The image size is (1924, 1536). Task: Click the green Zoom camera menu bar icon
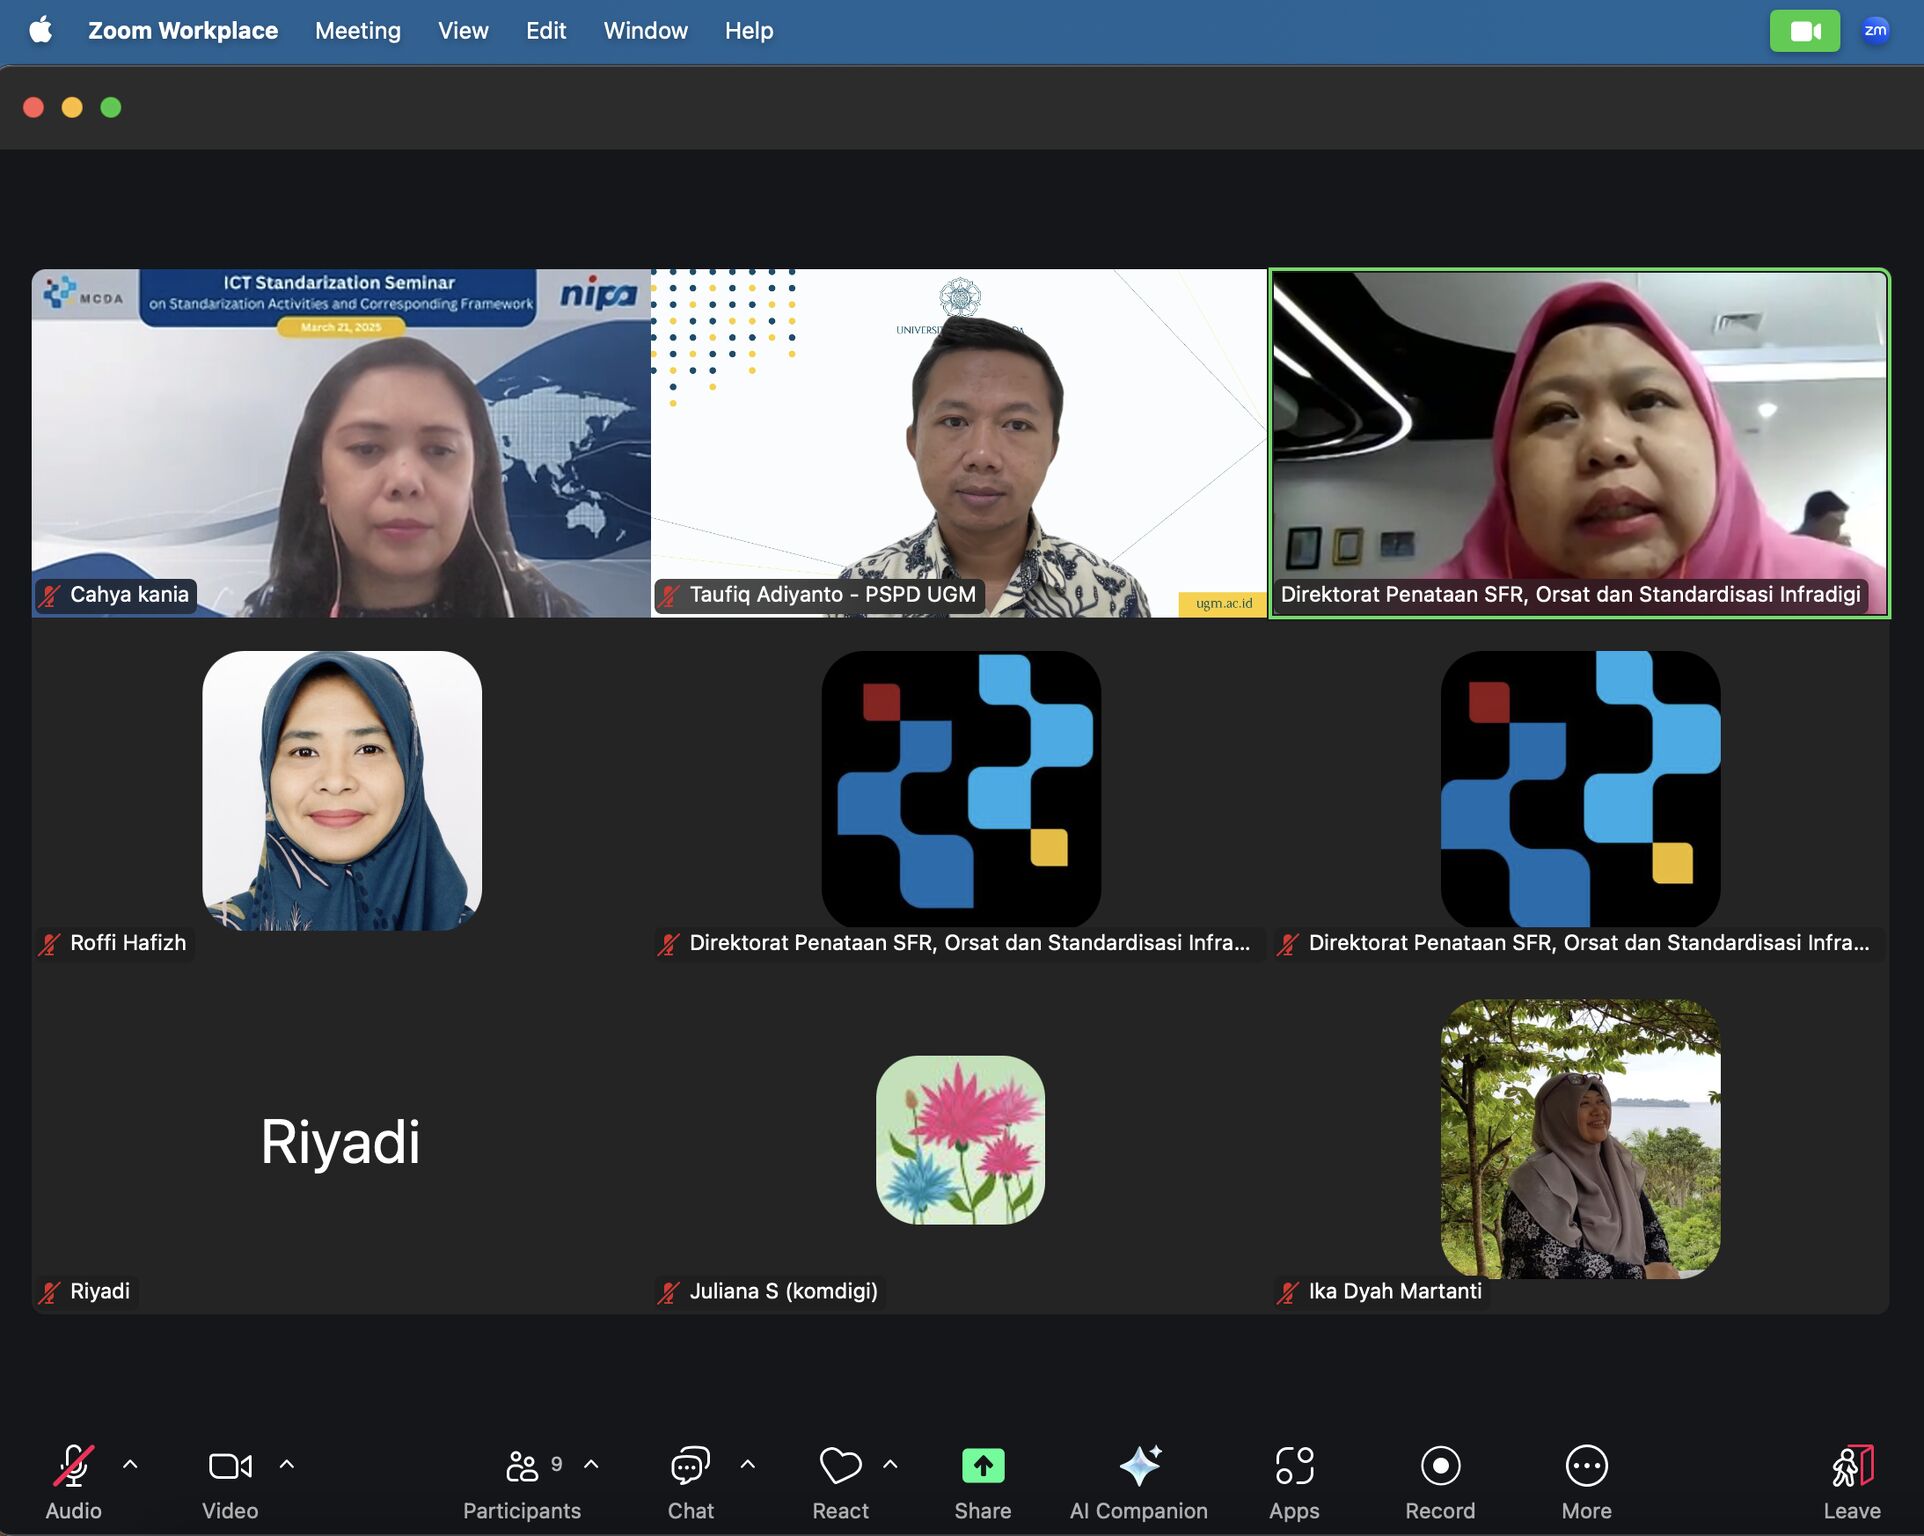tap(1804, 31)
